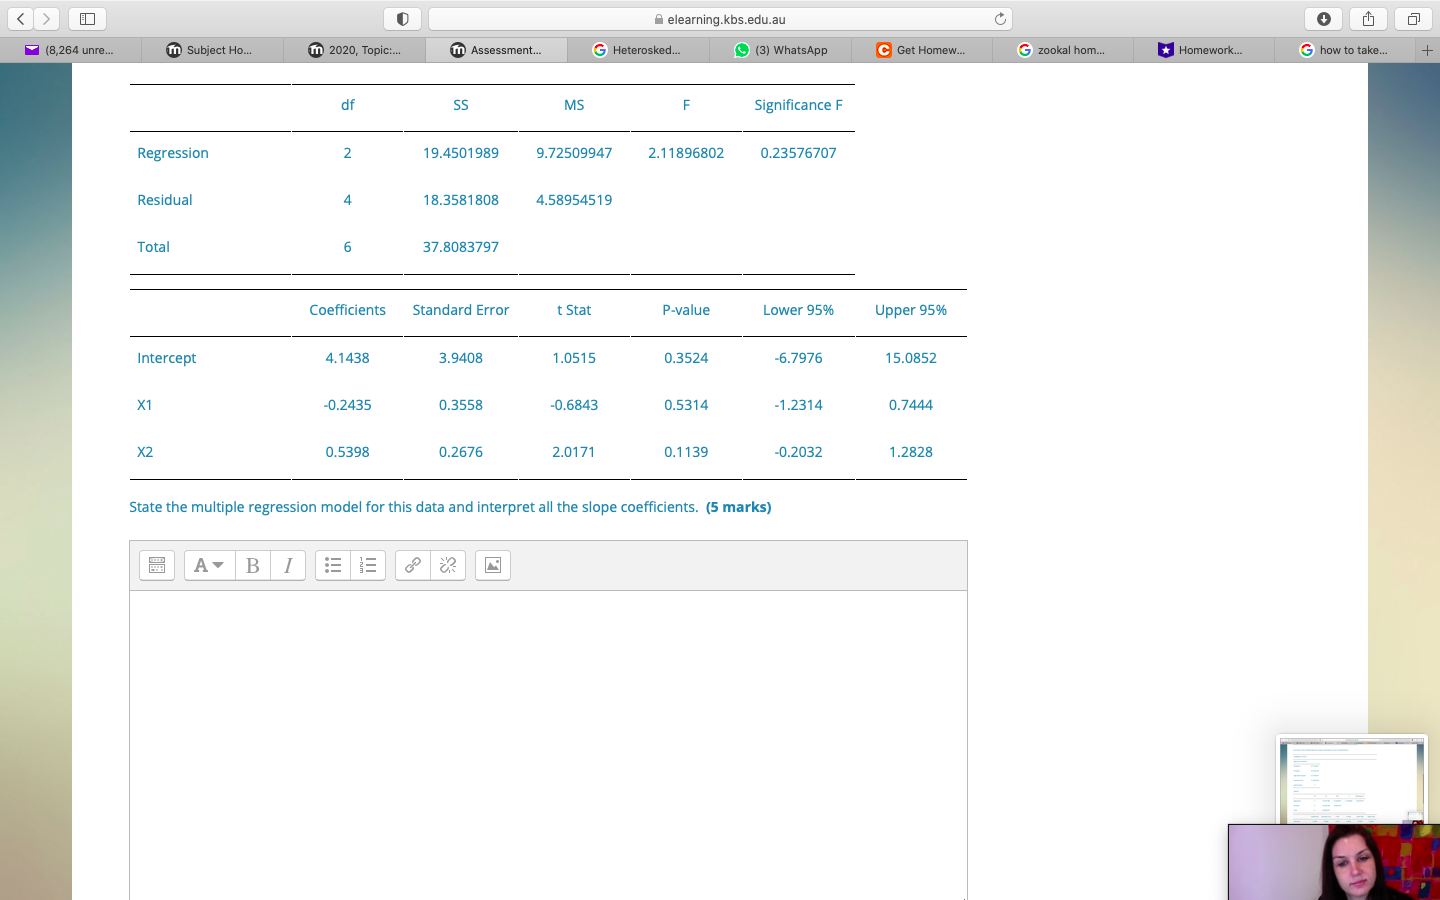Go forward using Safari forward arrow
The height and width of the screenshot is (900, 1440).
[46, 19]
